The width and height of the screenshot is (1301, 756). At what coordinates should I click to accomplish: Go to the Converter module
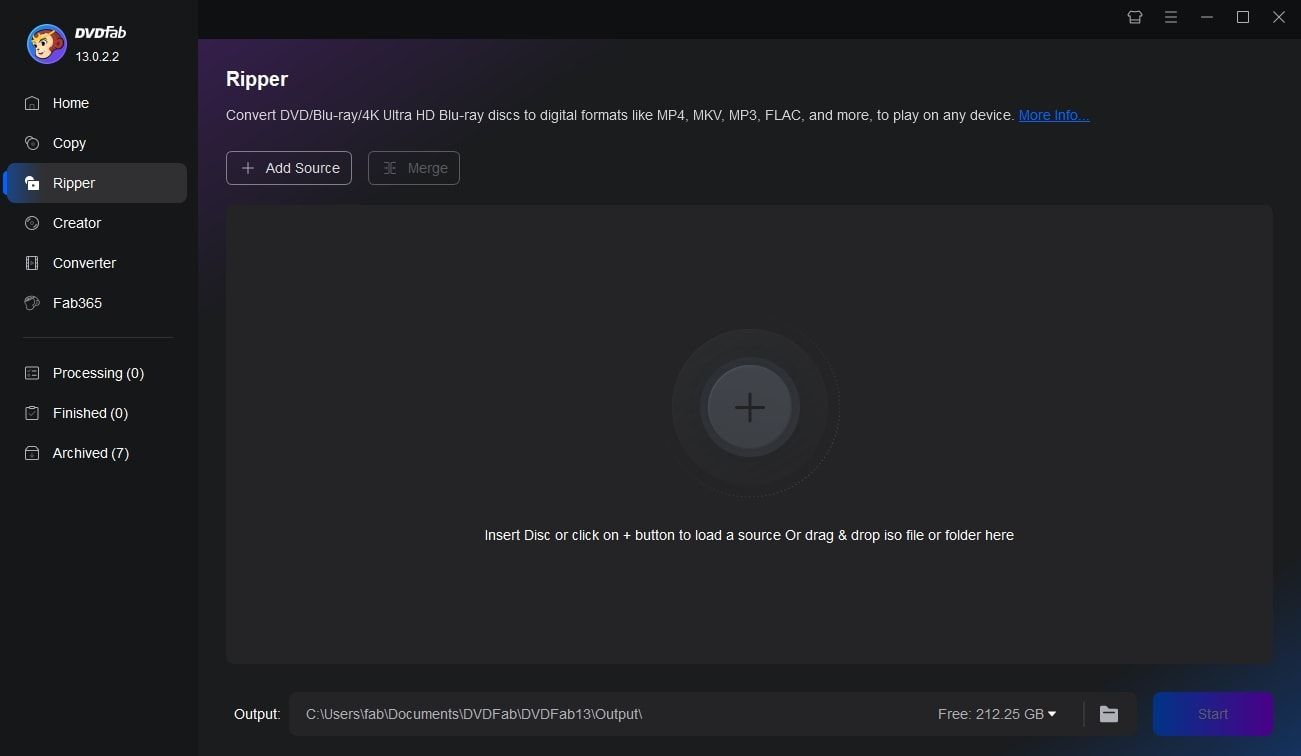(96, 263)
